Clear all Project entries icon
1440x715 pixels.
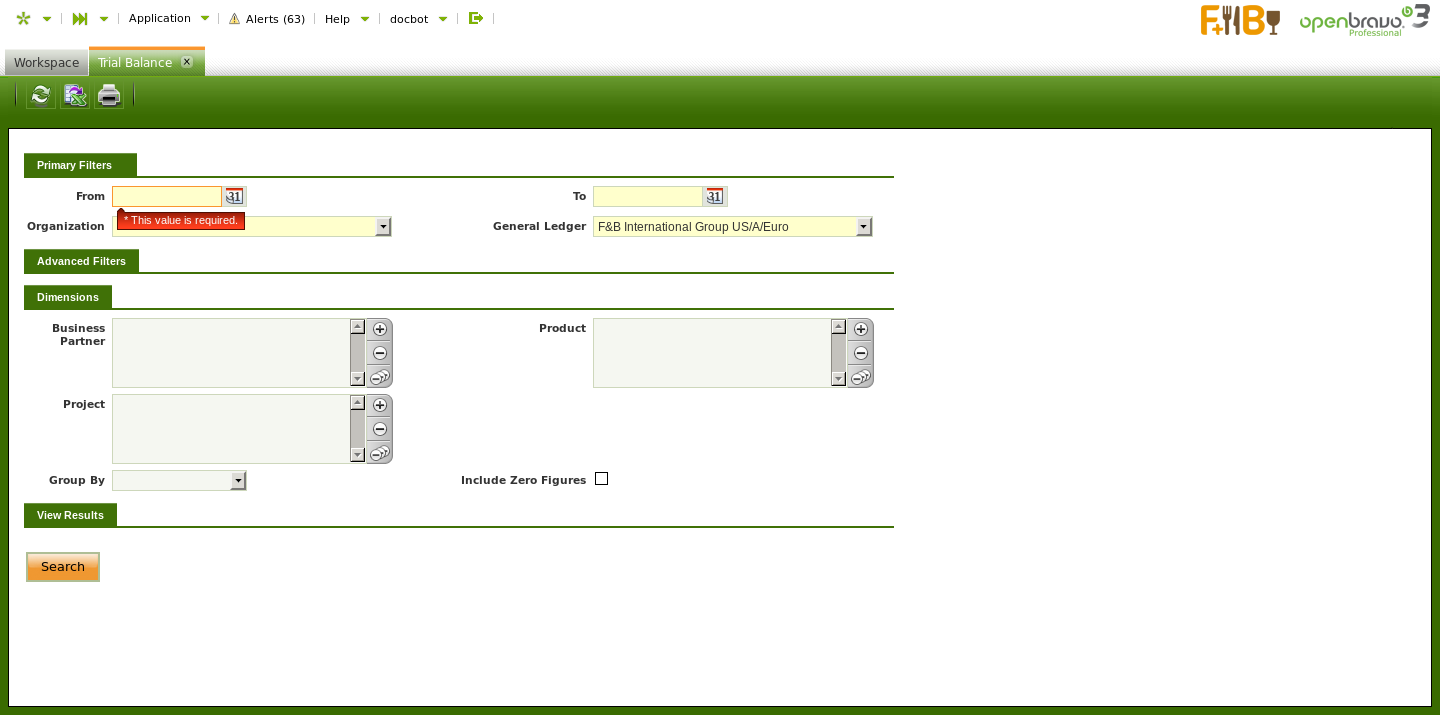click(380, 453)
